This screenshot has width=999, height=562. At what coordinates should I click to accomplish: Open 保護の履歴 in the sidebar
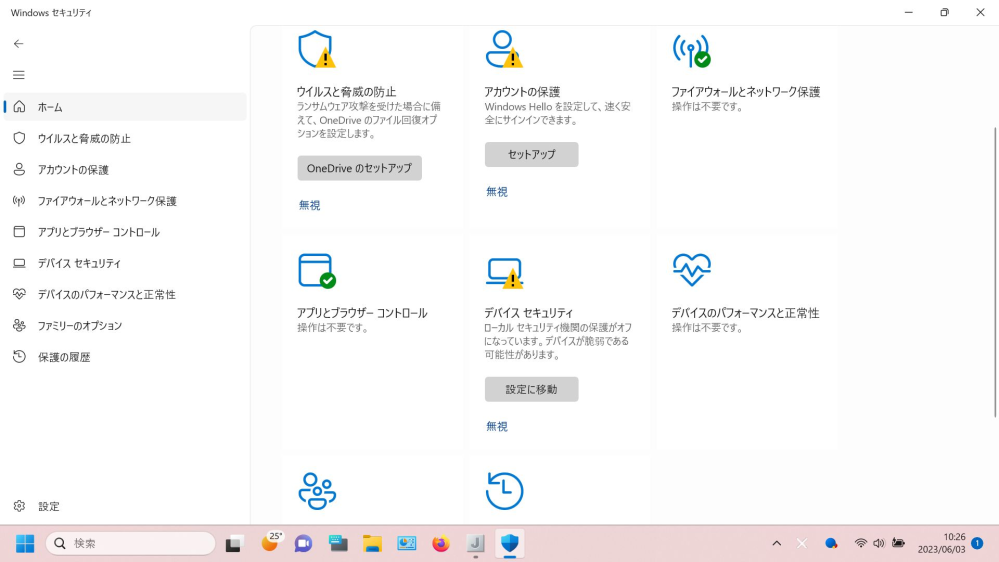coord(125,357)
